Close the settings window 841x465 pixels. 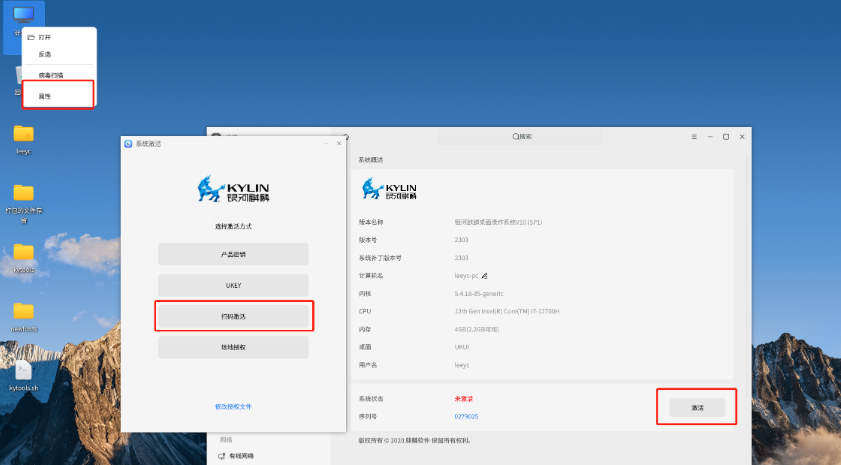pyautogui.click(x=742, y=137)
